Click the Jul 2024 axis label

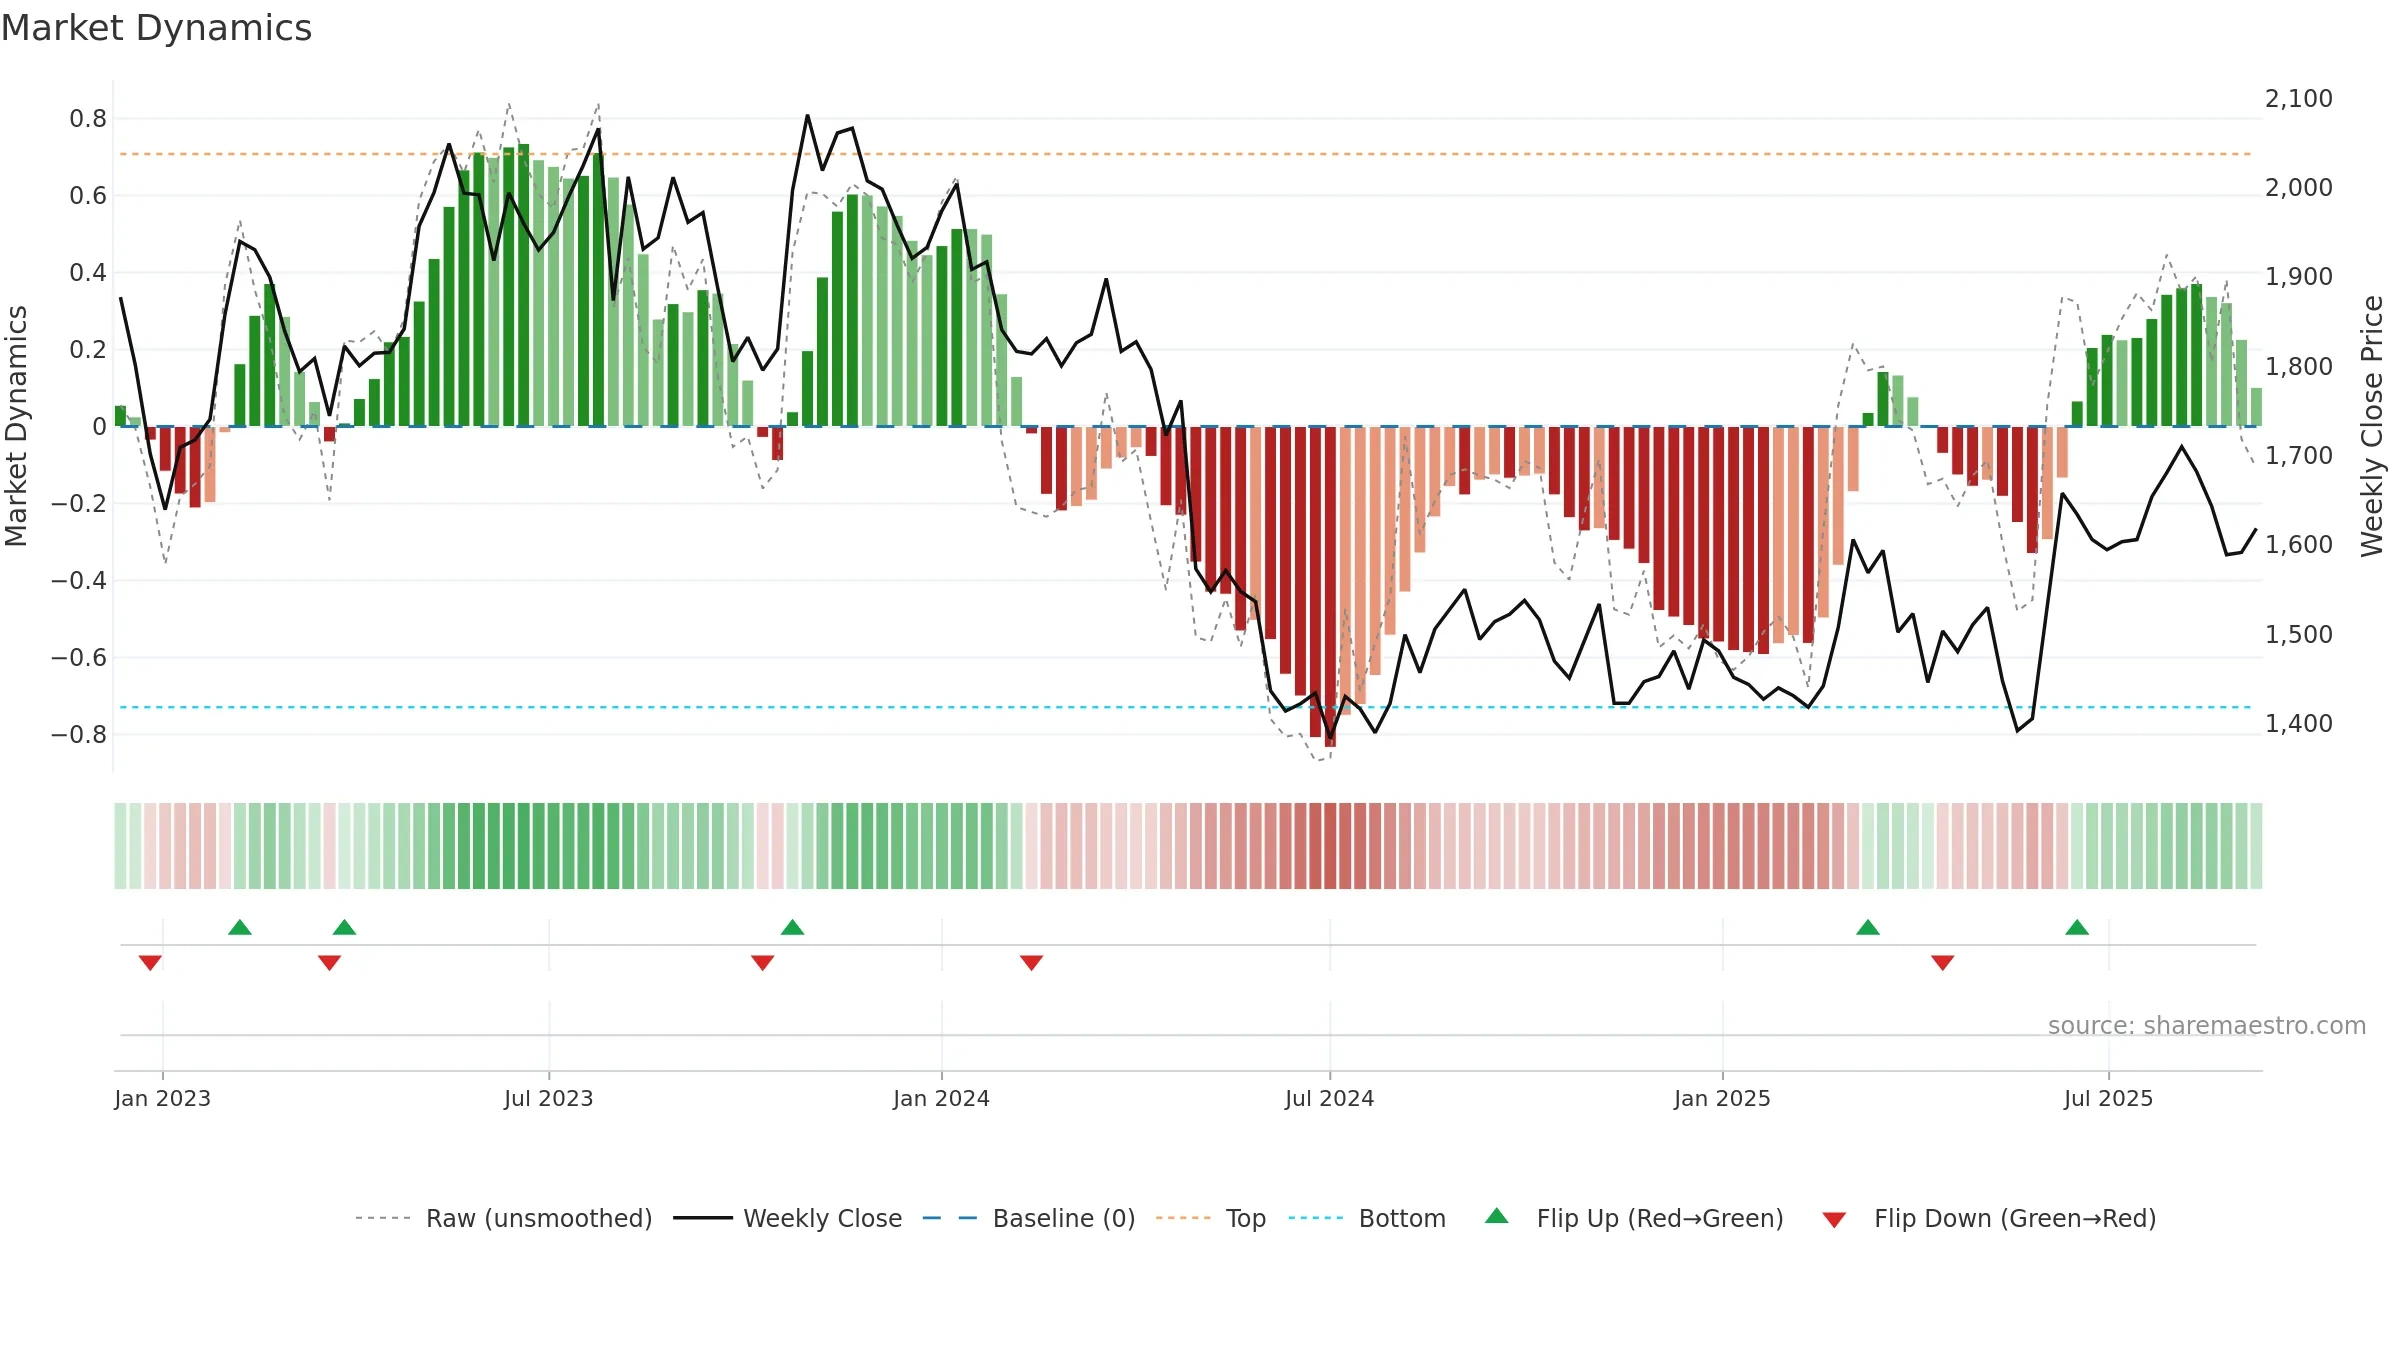pos(1330,1098)
